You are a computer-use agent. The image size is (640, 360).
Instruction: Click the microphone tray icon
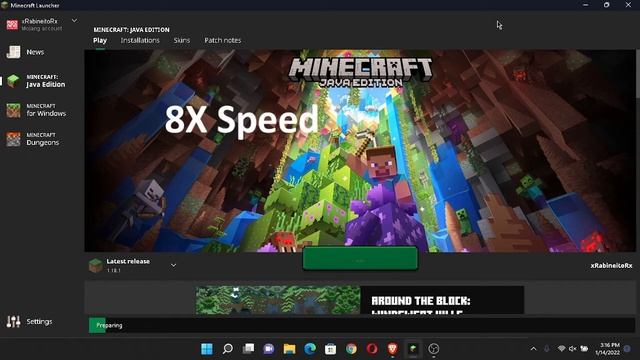tap(547, 349)
